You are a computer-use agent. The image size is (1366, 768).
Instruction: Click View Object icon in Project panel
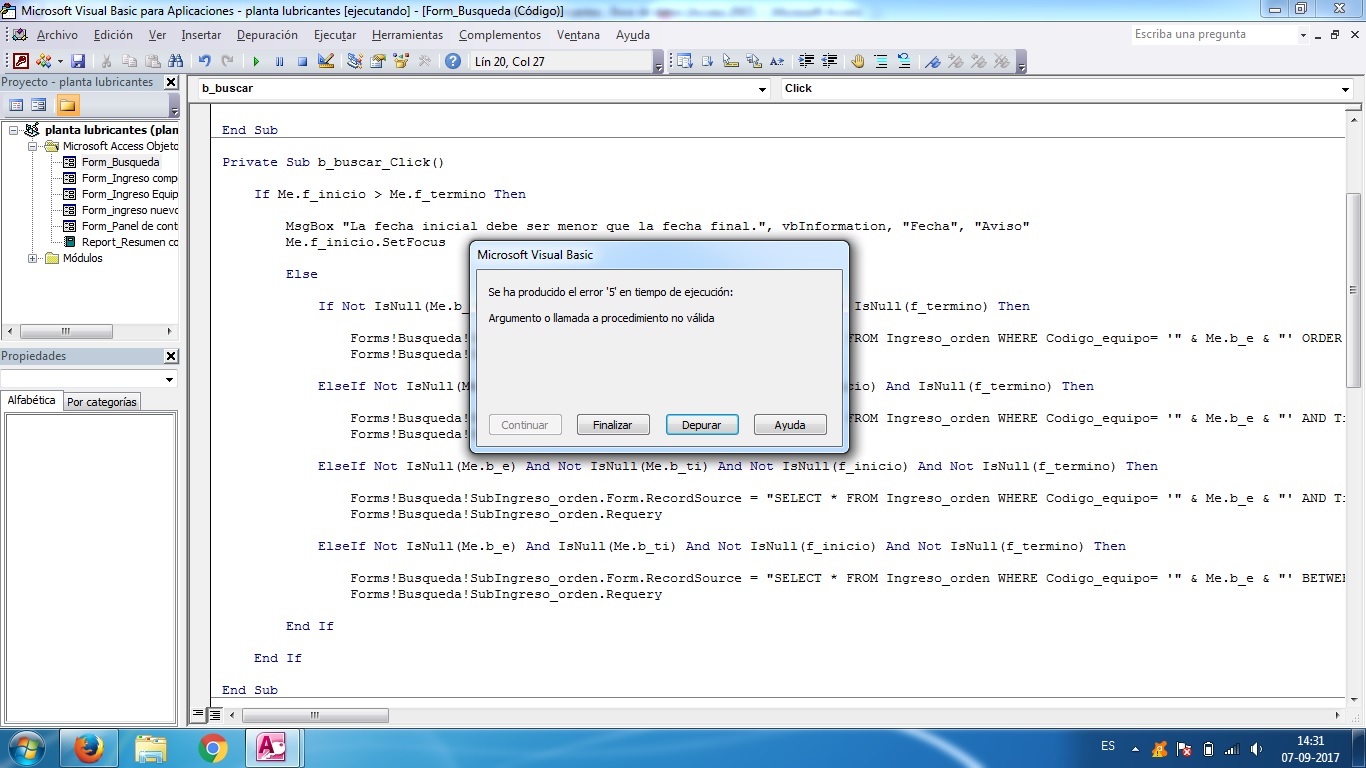pyautogui.click(x=39, y=105)
